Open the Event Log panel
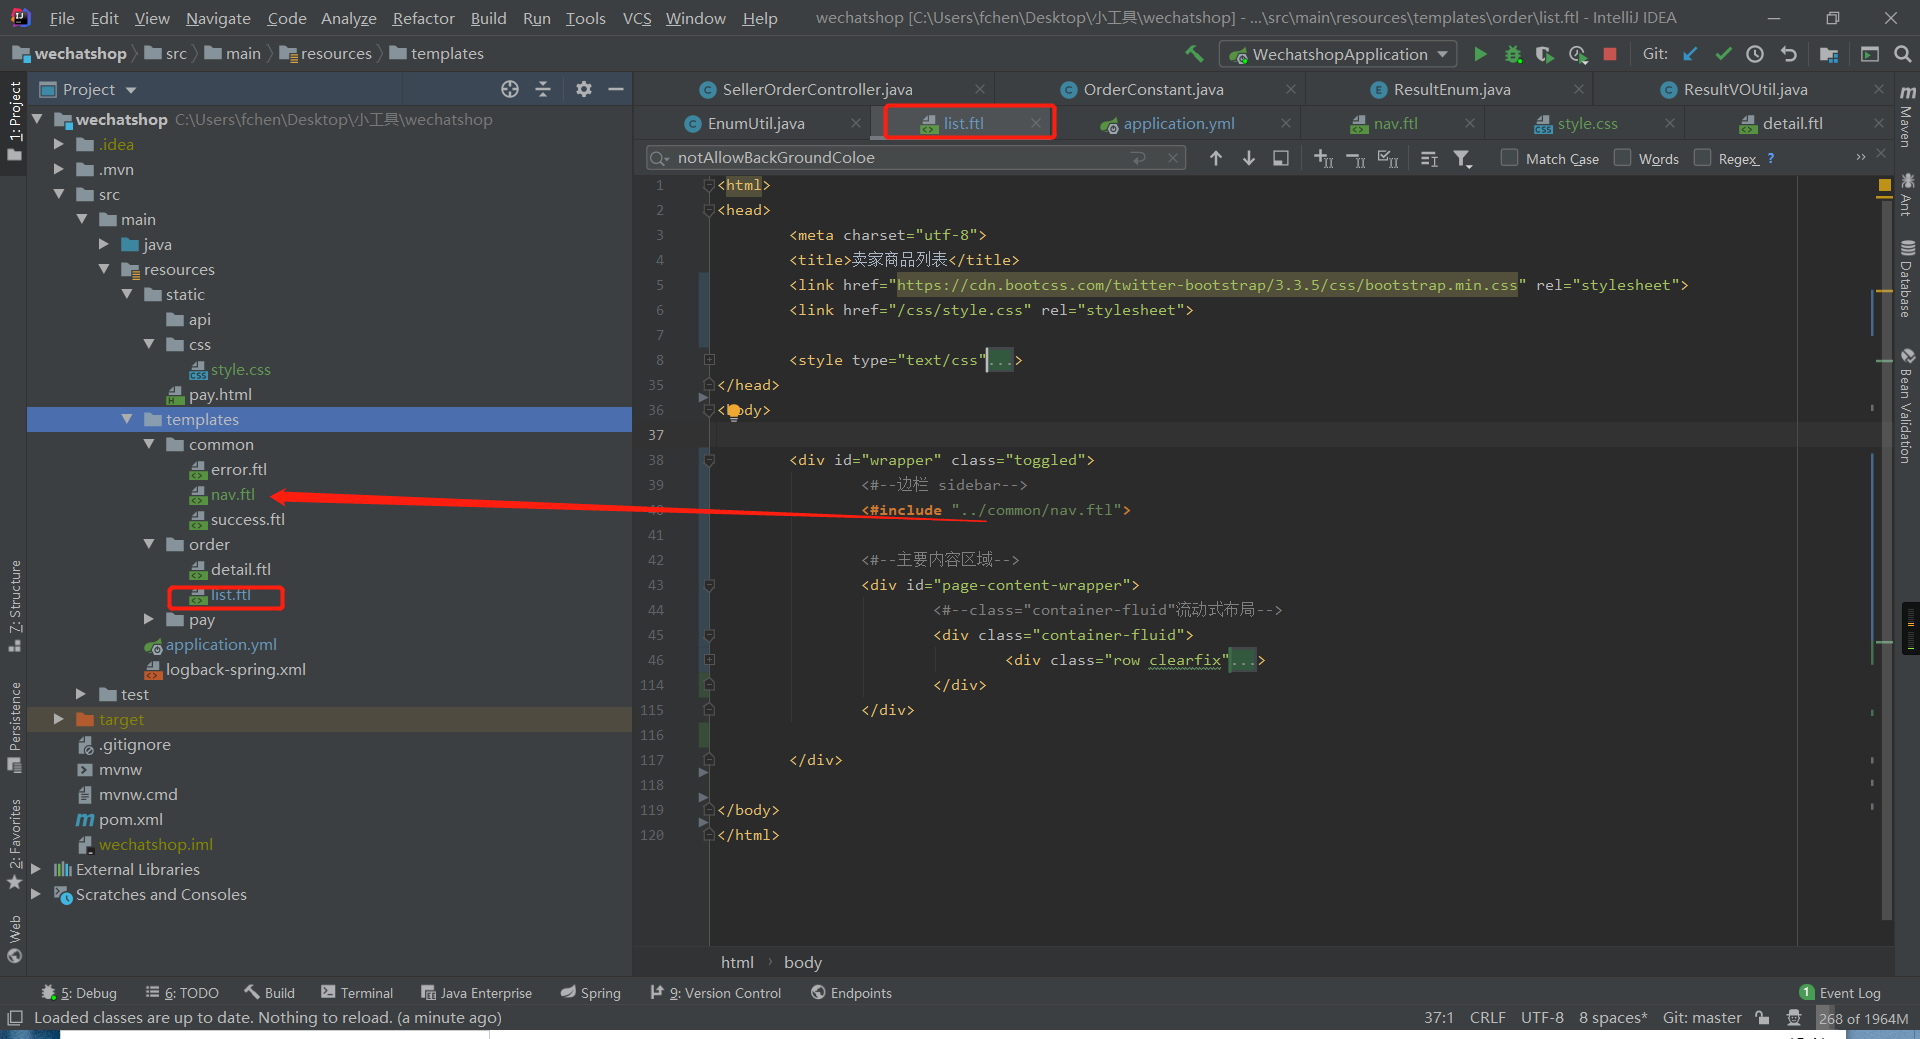 coord(1845,992)
